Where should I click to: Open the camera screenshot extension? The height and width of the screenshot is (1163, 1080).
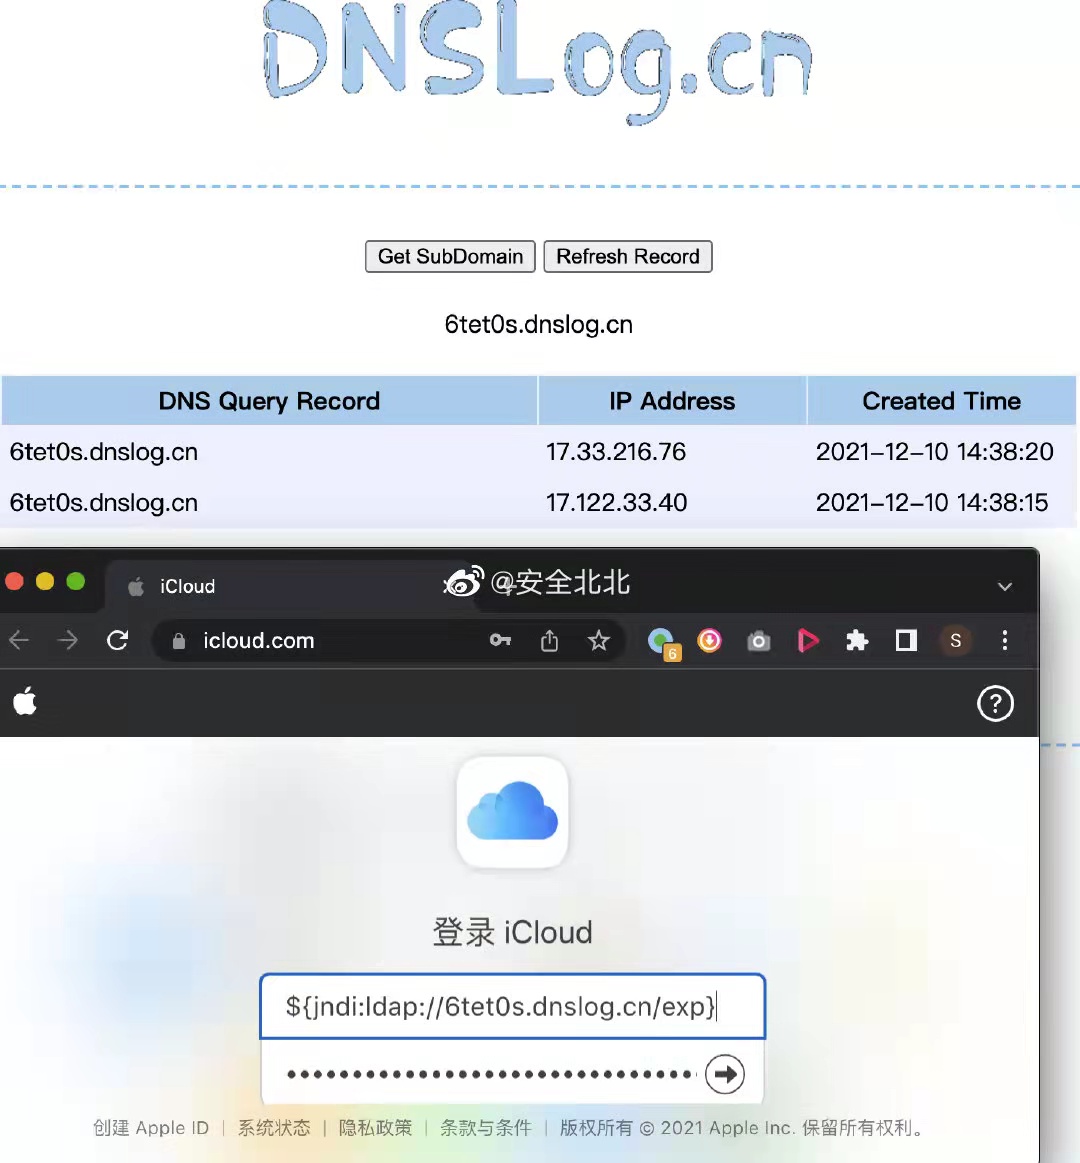[758, 641]
